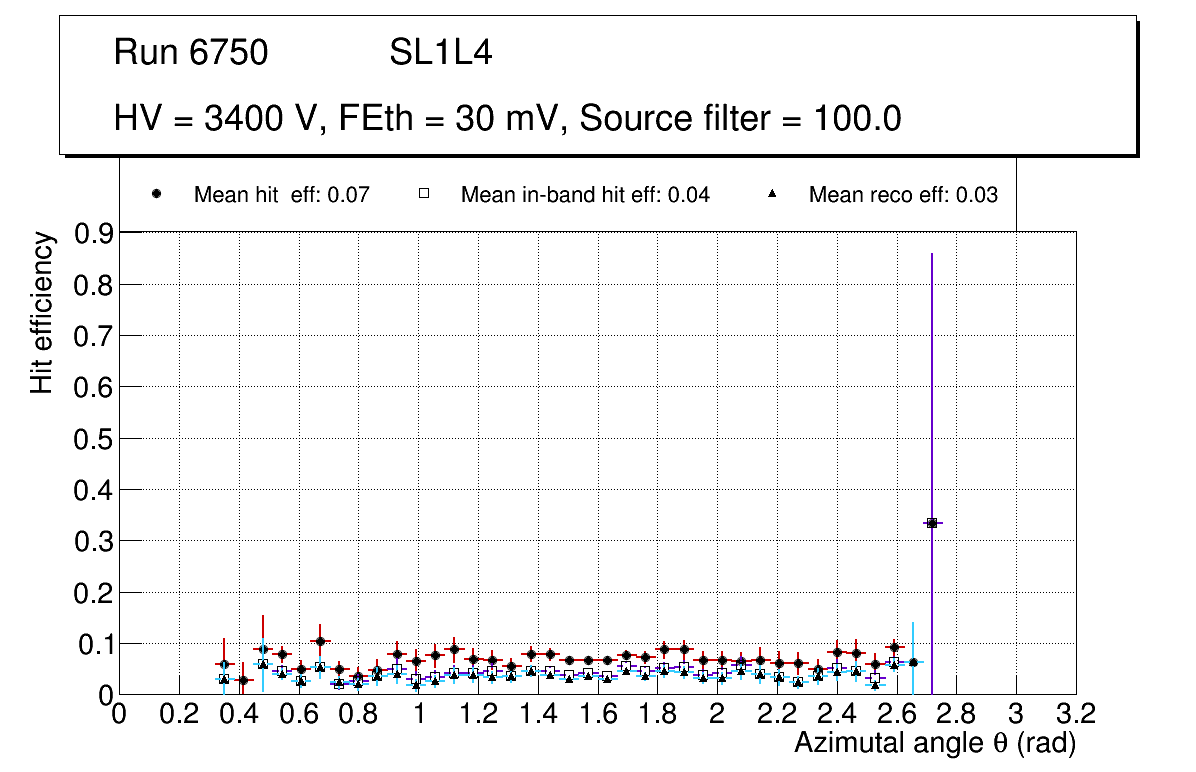The width and height of the screenshot is (1196, 772).
Task: Select the outlier data point near 0.33 efficiency
Action: 931,523
